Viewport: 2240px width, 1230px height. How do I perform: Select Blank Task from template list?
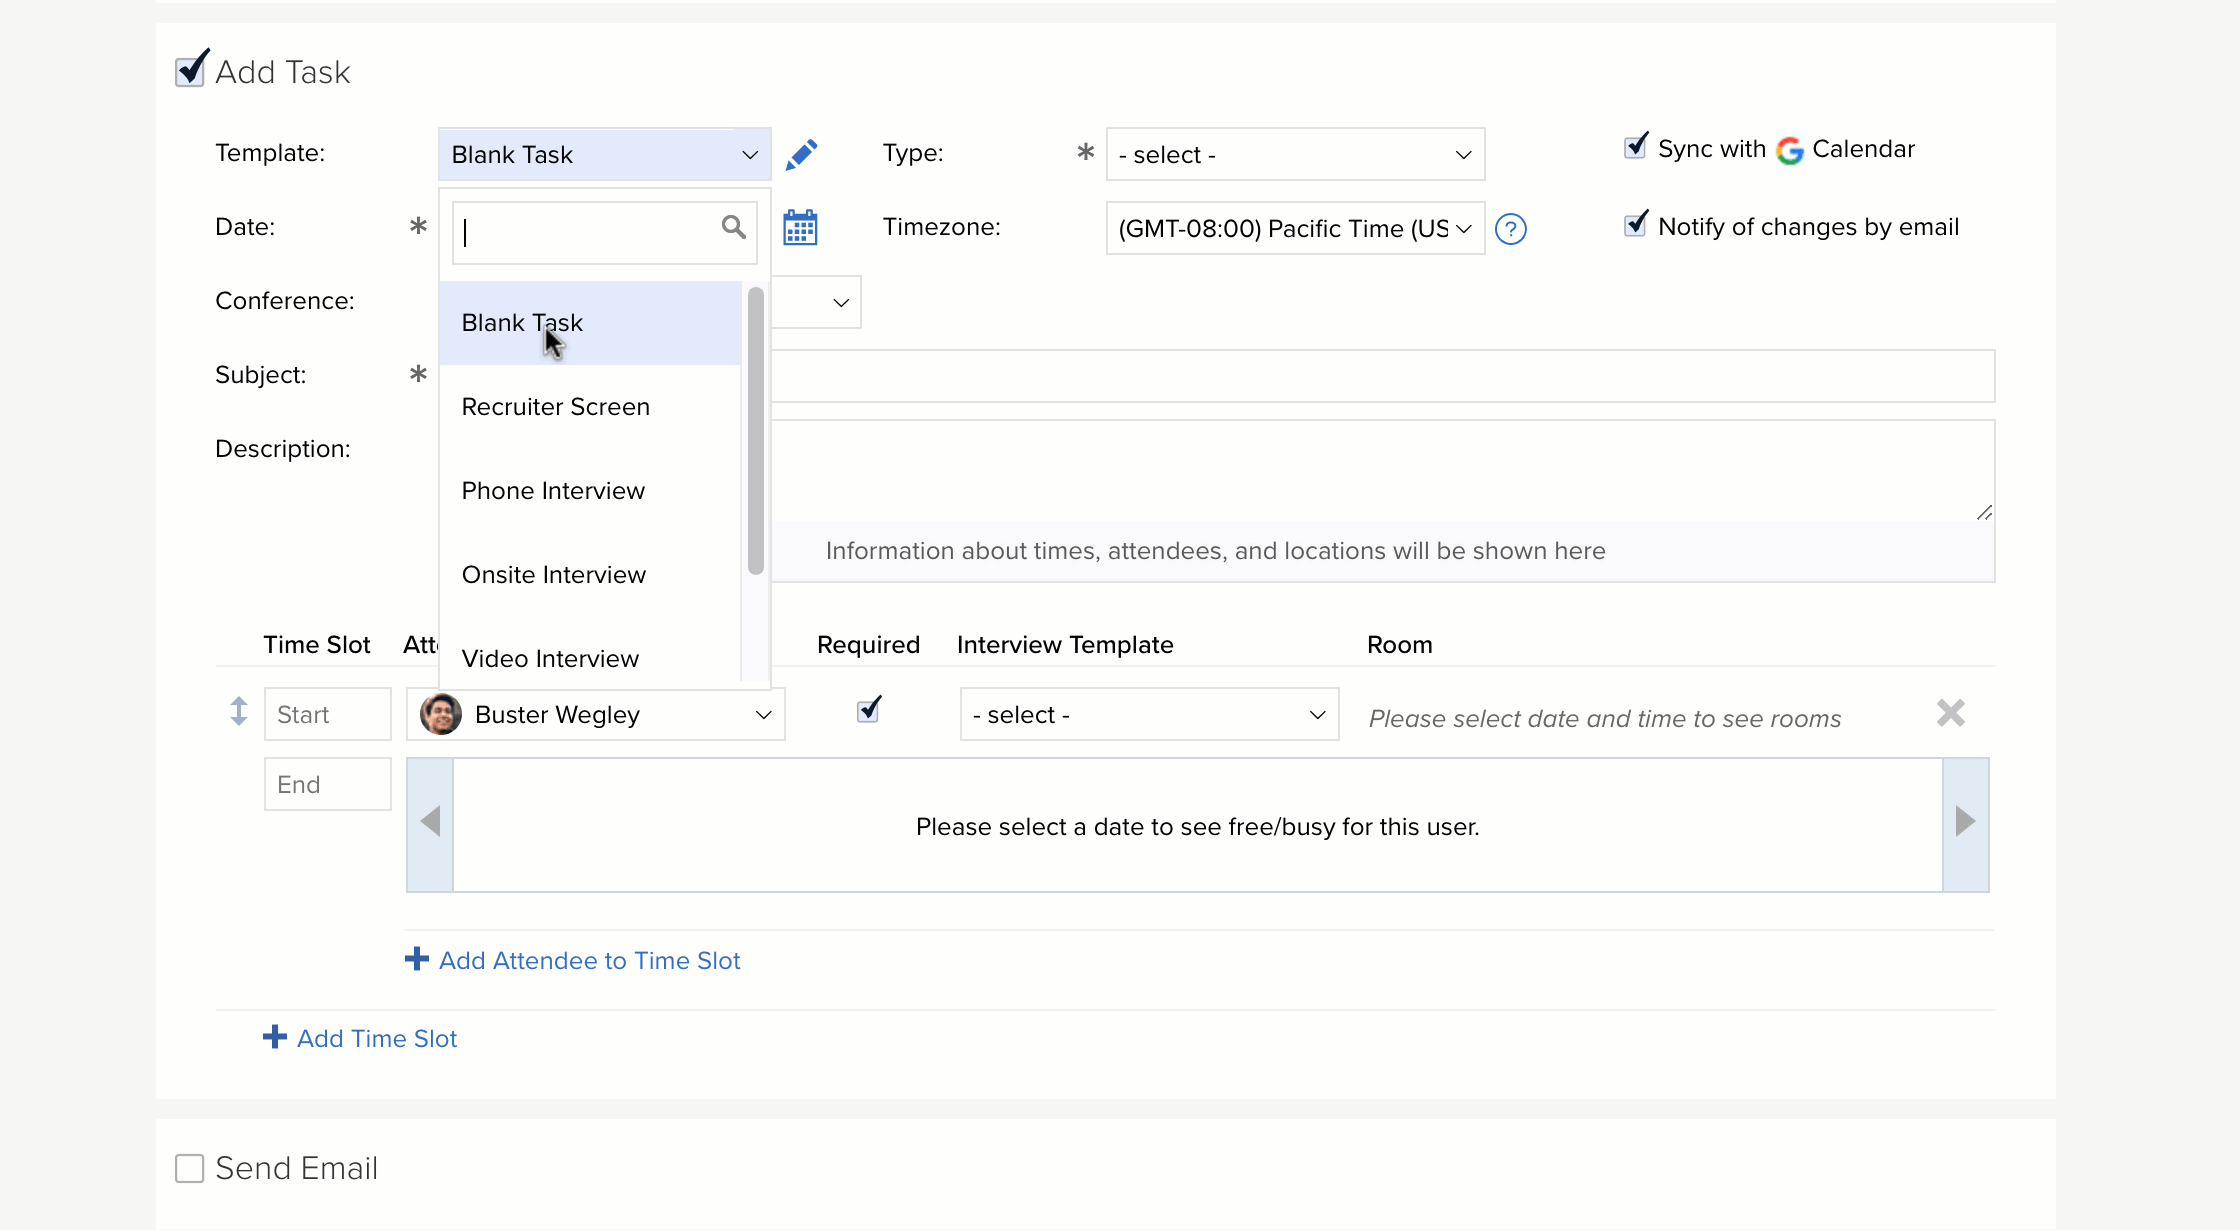[x=590, y=323]
